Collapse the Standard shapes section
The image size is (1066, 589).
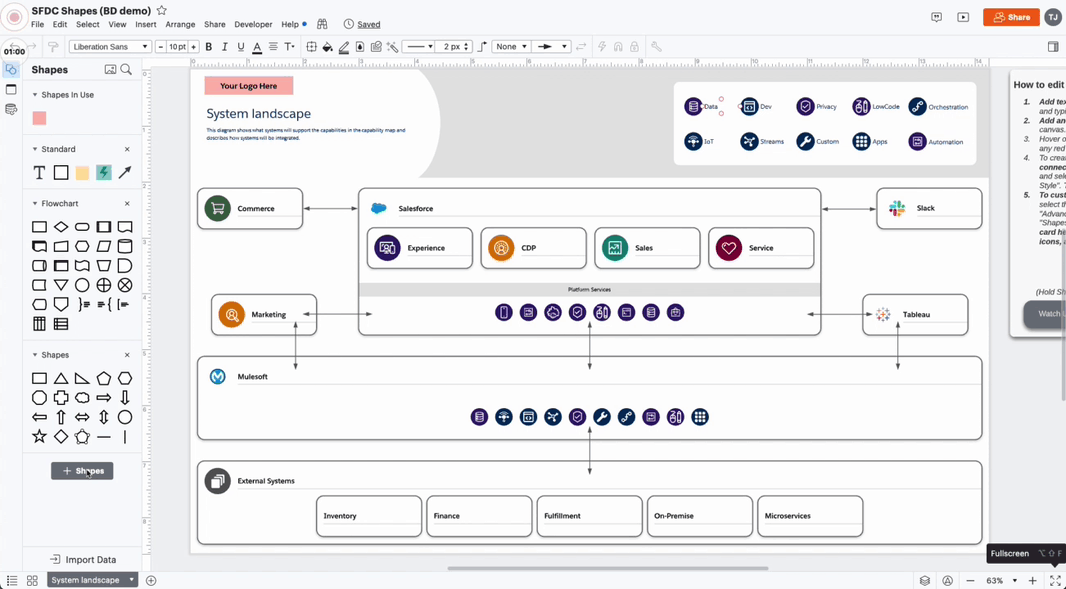(x=35, y=149)
